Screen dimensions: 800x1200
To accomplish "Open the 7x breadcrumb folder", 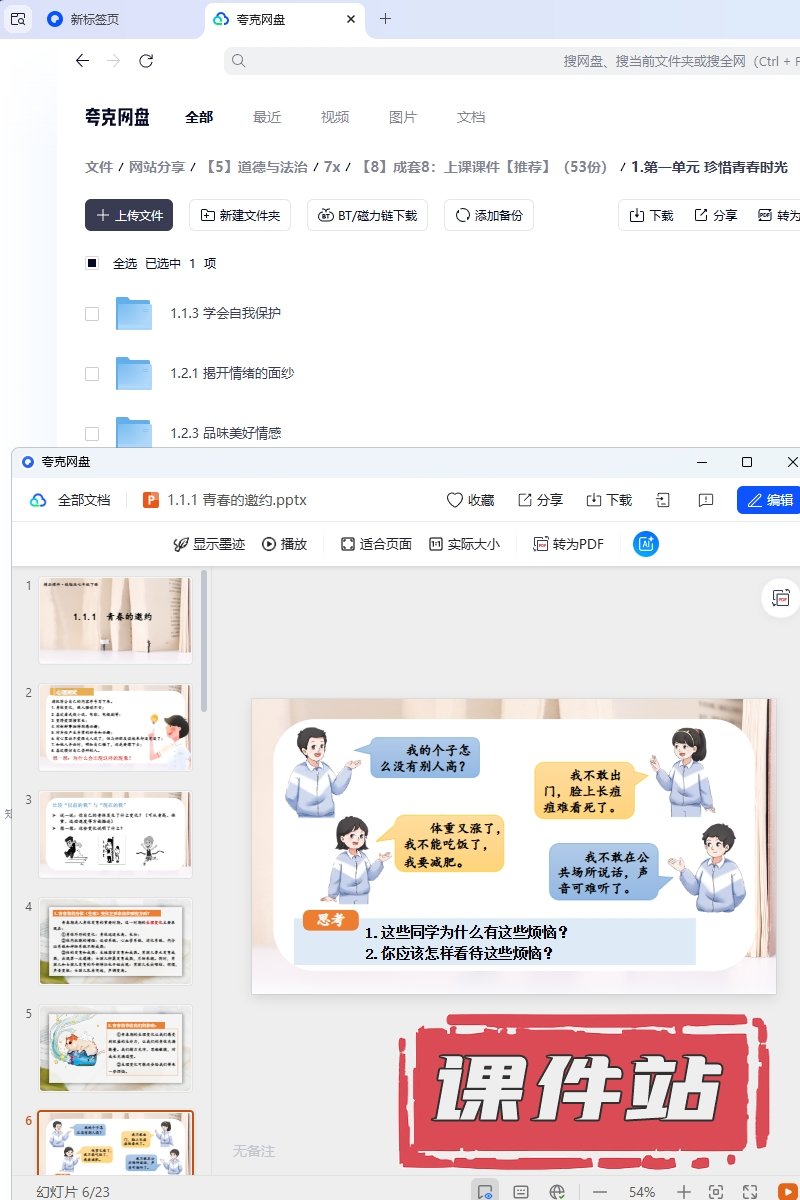I will (332, 167).
